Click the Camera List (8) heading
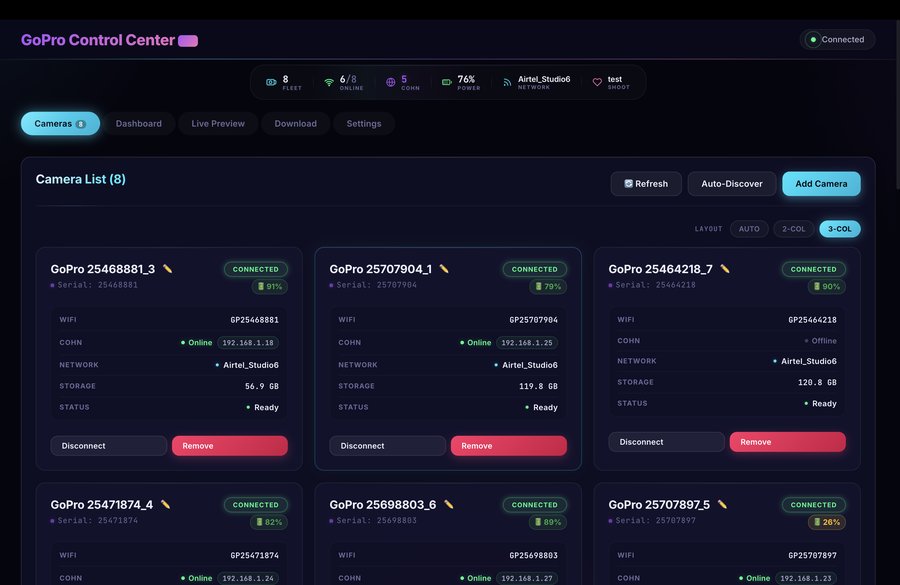Screen dimensions: 900x585 click(80, 179)
